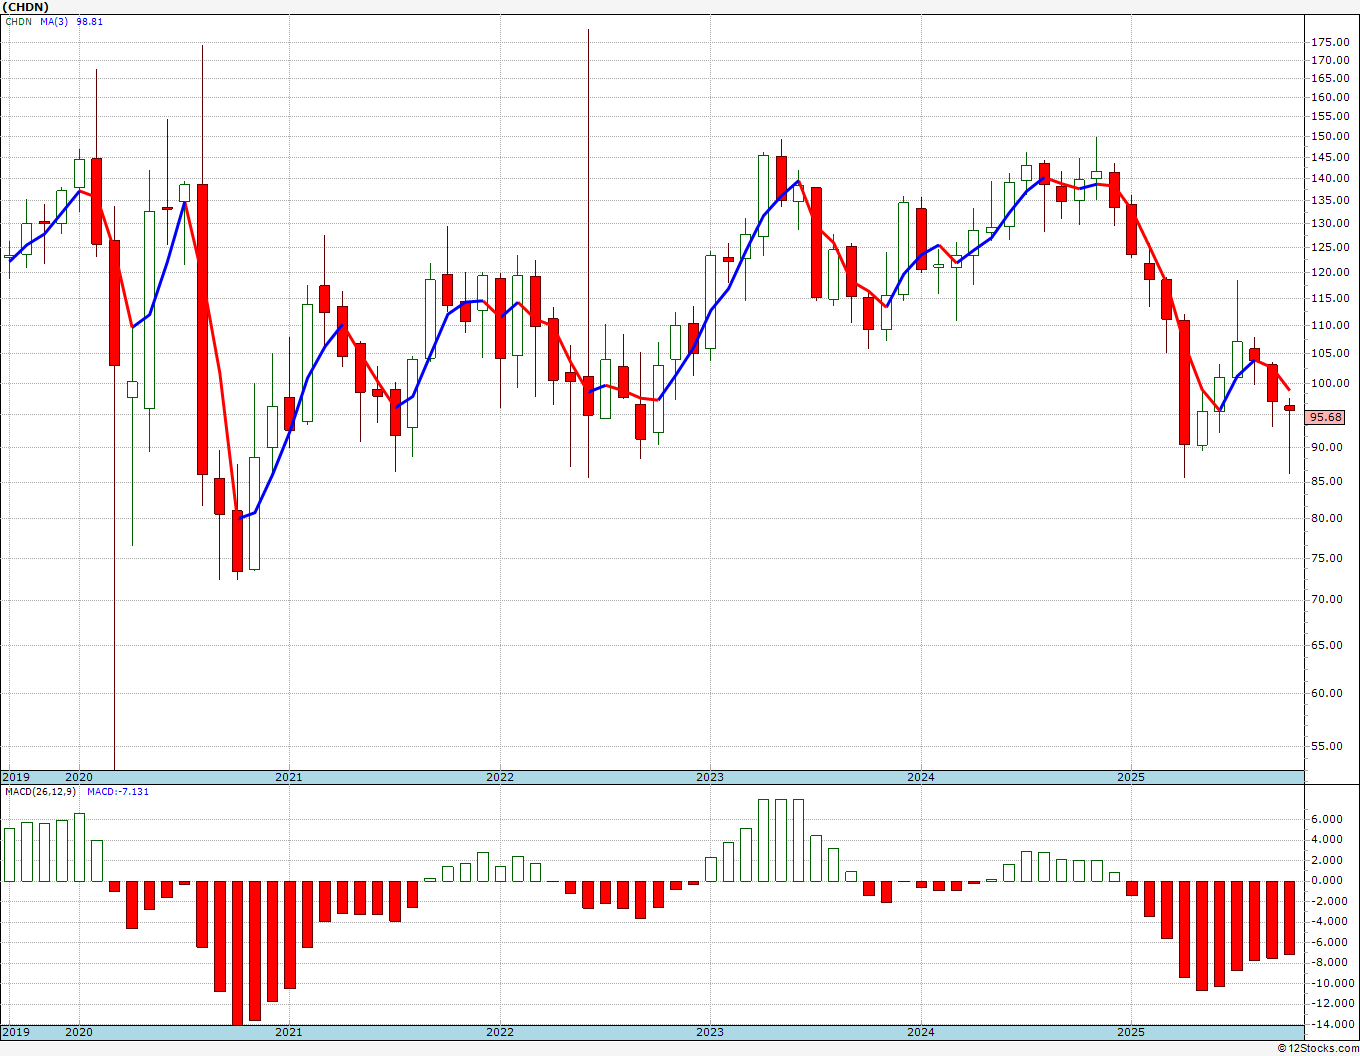
Task: Click the 95.68 current price tag
Action: [x=1326, y=417]
